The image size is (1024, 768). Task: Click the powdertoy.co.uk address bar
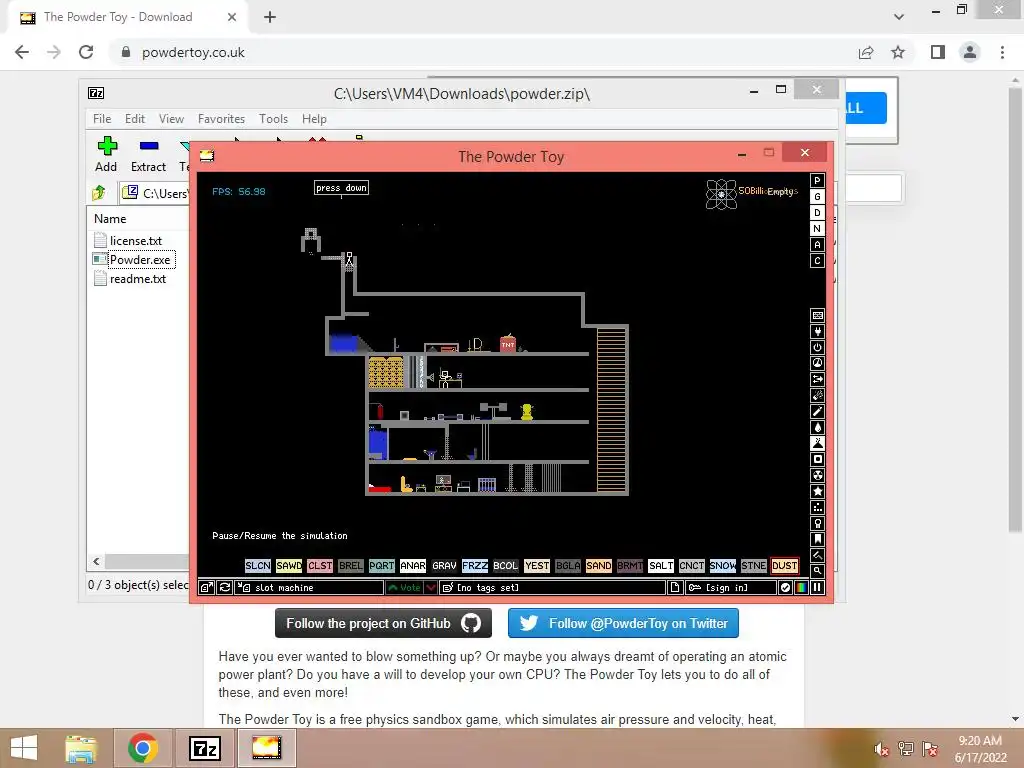pyautogui.click(x=193, y=52)
